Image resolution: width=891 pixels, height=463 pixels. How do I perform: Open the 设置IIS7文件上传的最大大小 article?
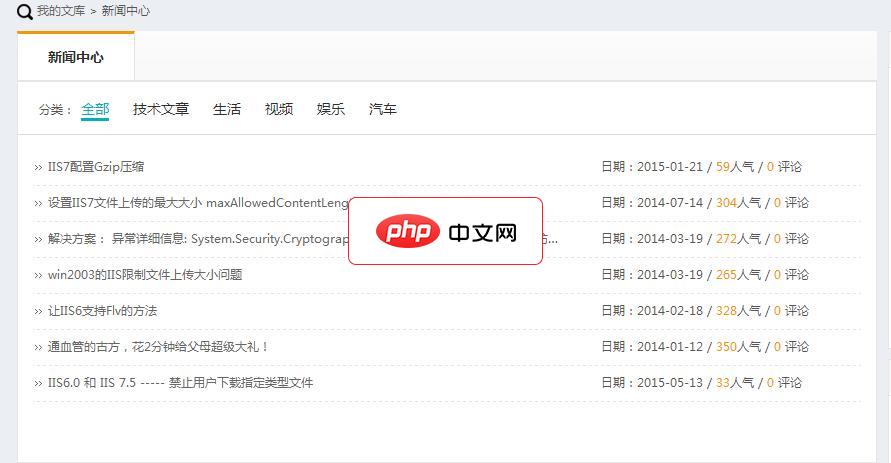coord(198,203)
